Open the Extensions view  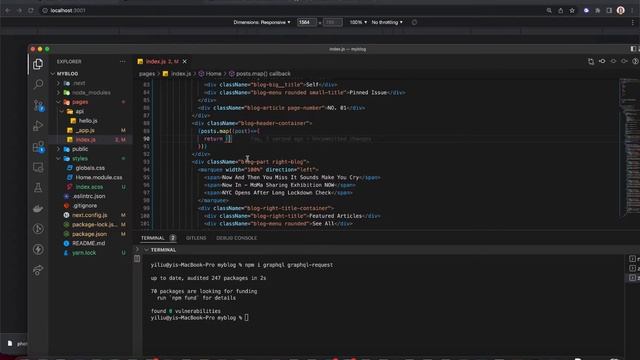38,147
